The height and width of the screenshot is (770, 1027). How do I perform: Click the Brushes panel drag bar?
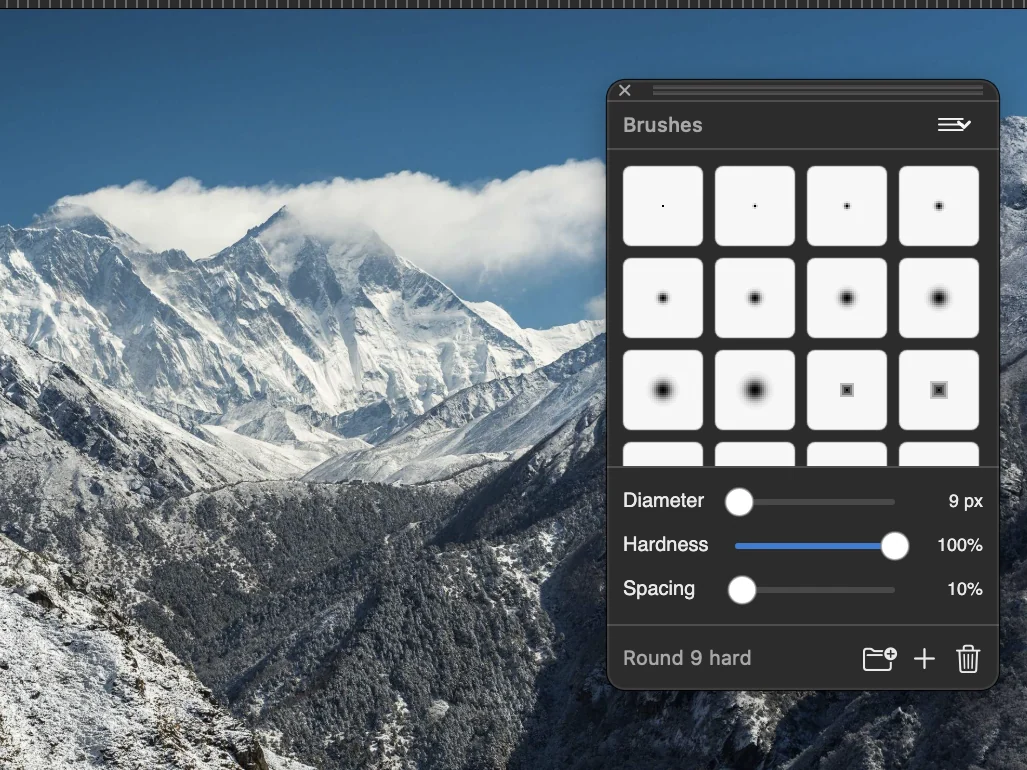click(818, 90)
